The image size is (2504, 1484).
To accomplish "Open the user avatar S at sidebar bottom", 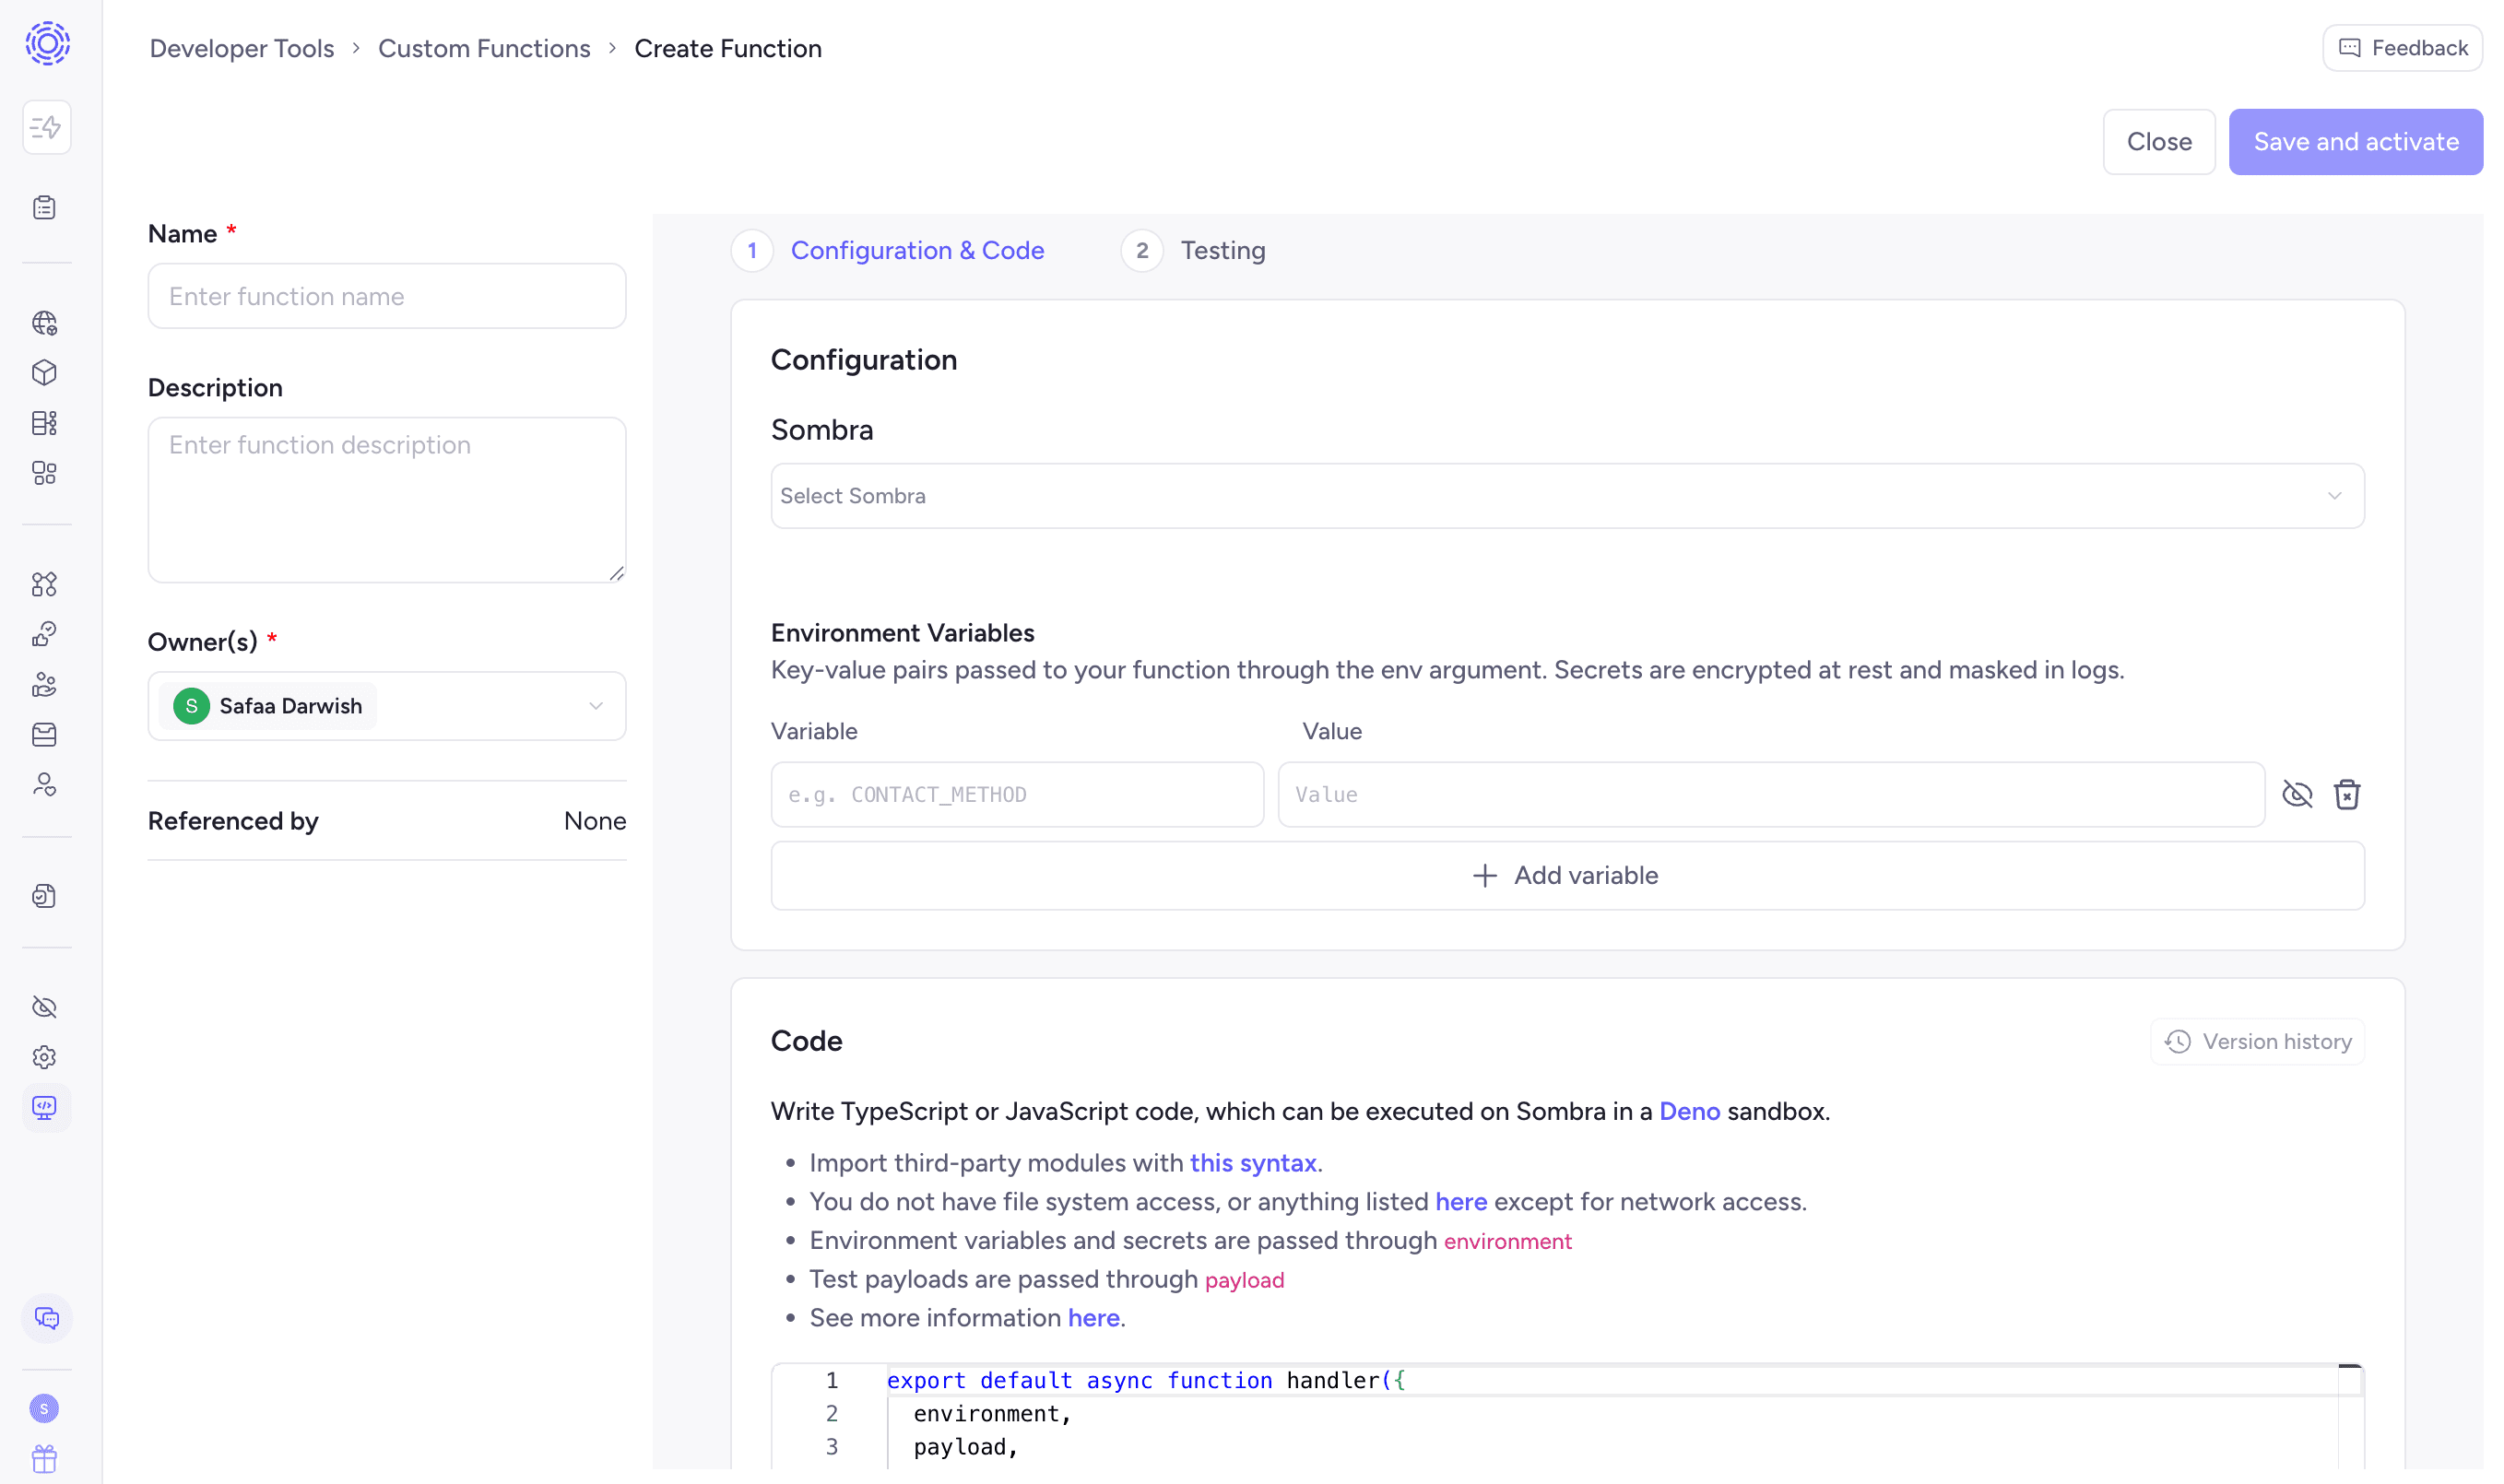I will 44,1408.
